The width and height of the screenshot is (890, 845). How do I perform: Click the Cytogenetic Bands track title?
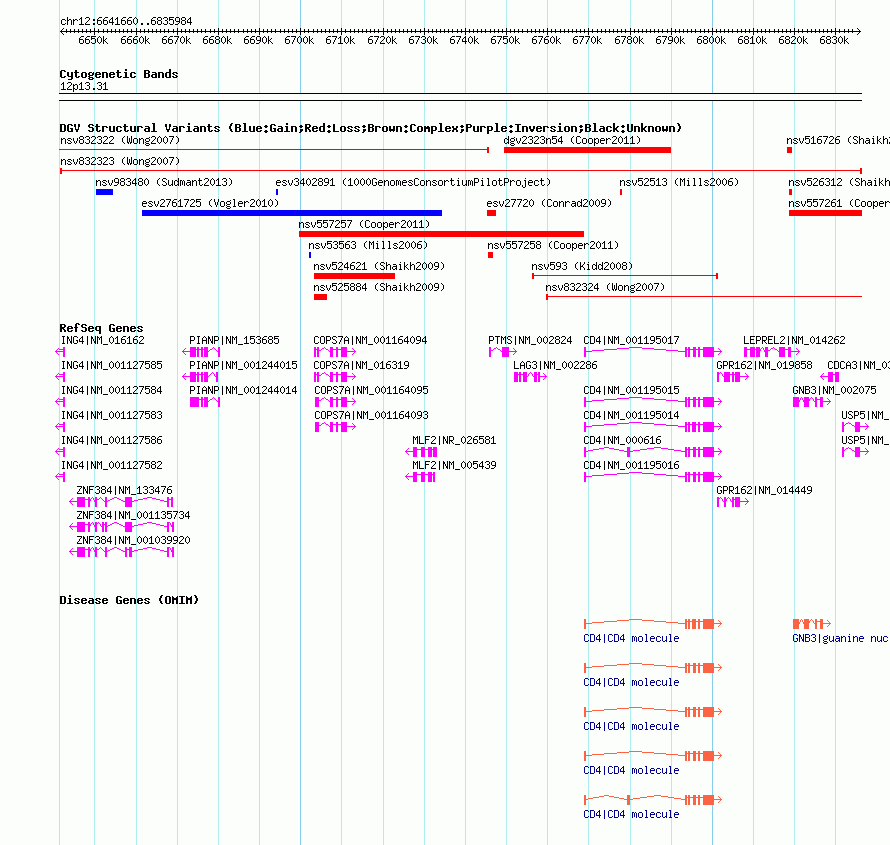[119, 74]
